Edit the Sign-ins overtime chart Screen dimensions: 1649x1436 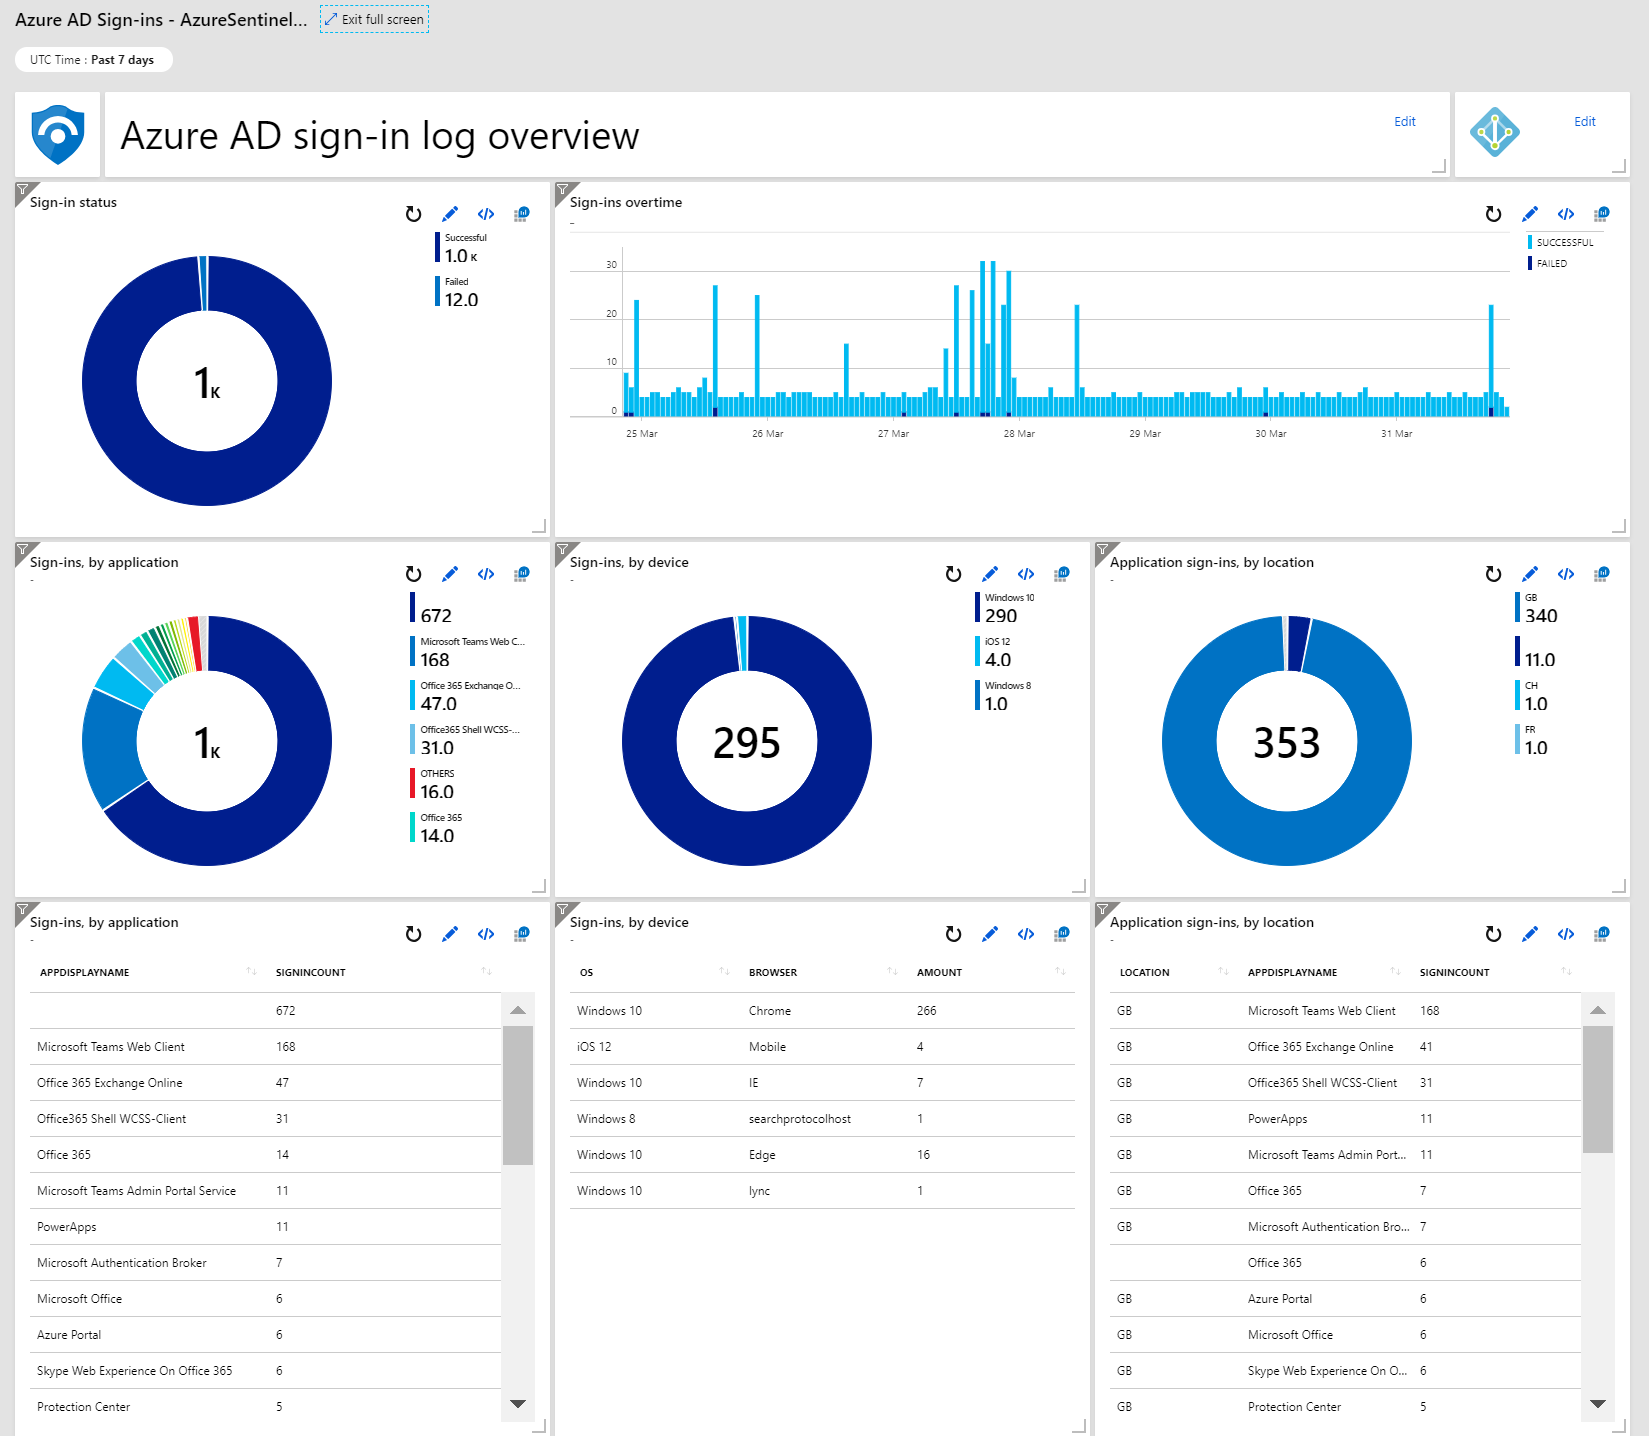pos(1530,214)
